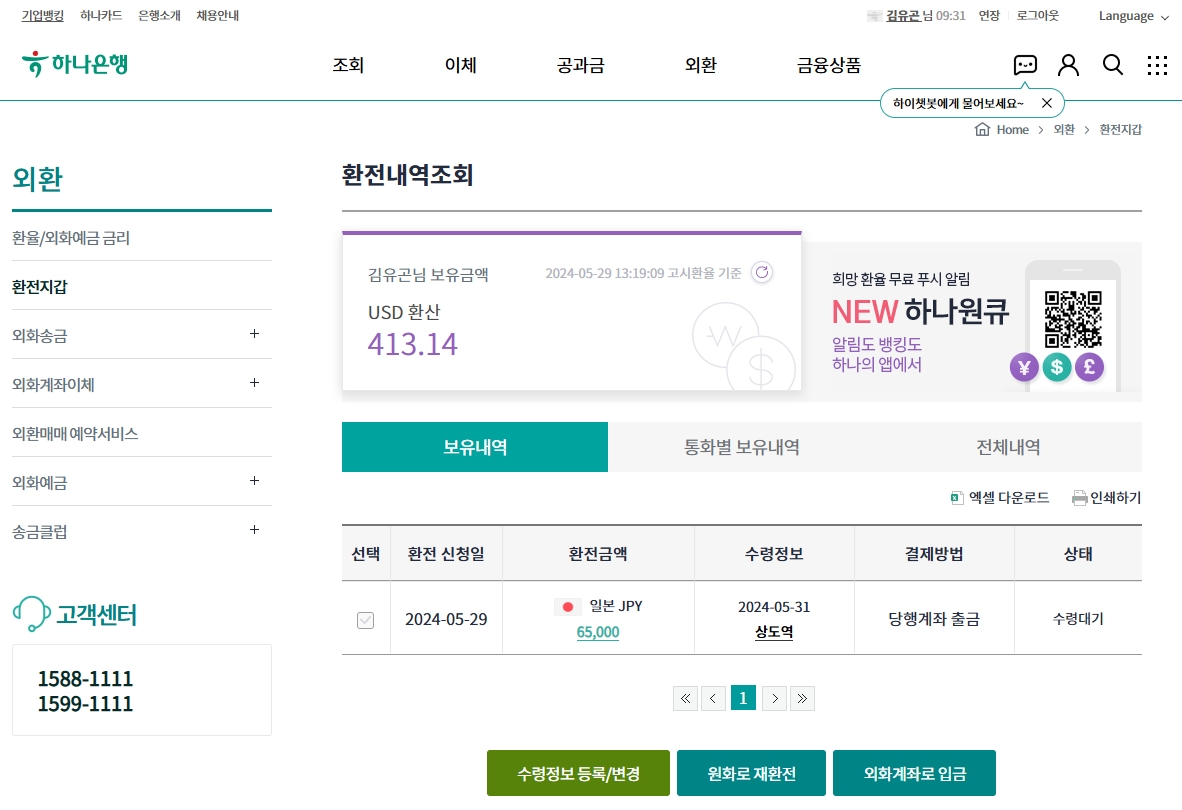
Task: Click the 원화로 재환전 button
Action: (x=751, y=772)
